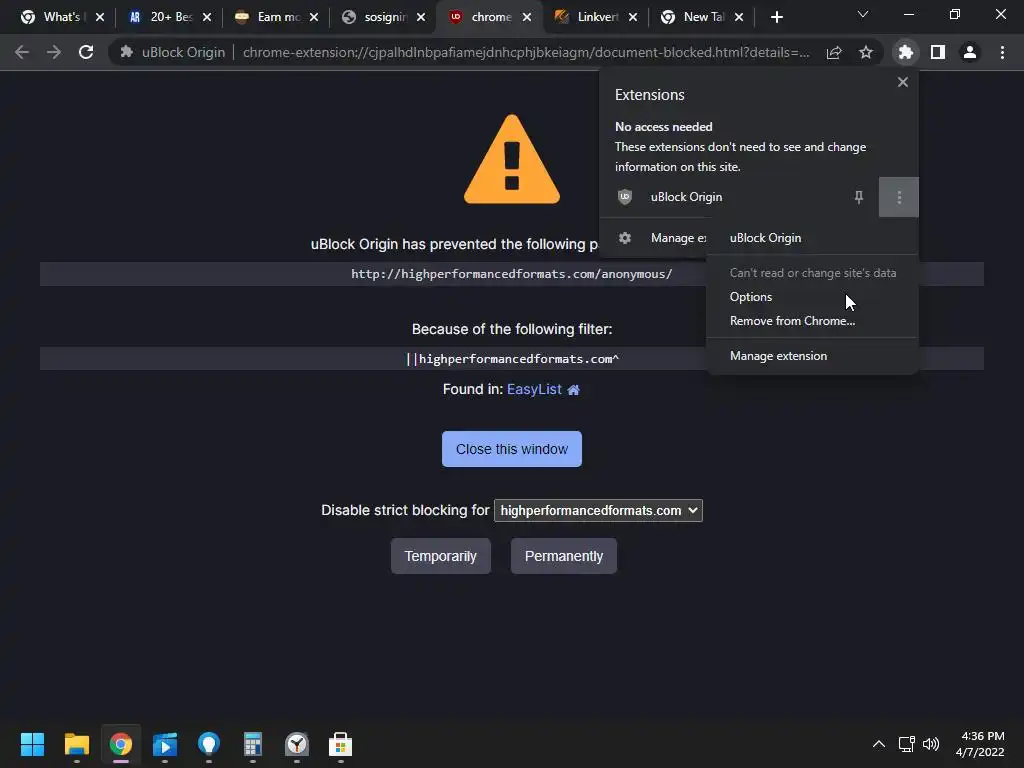This screenshot has width=1024, height=768.
Task: Open File Explorer from the taskbar
Action: tap(76, 744)
